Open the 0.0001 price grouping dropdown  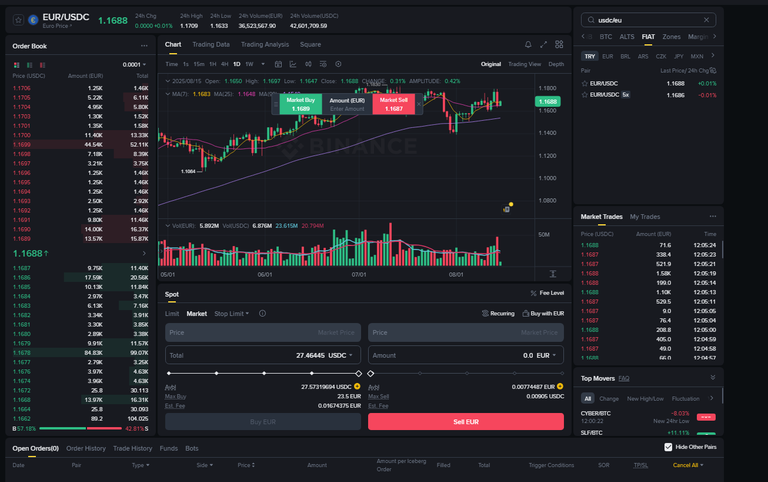[x=134, y=65]
